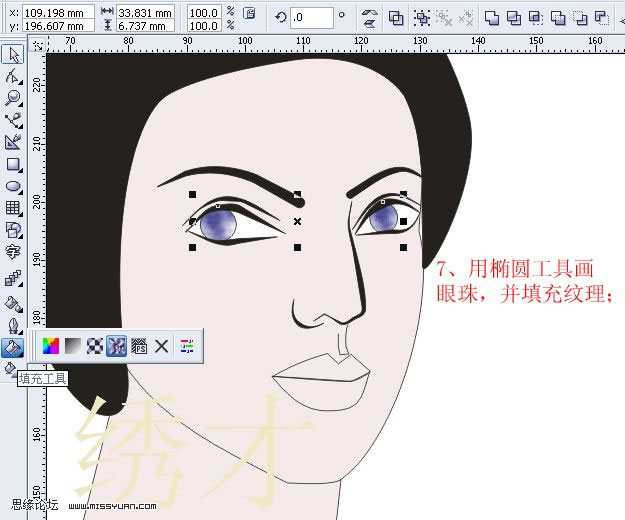
Task: Choose Uniform Fill color dialog icon
Action: pos(51,346)
